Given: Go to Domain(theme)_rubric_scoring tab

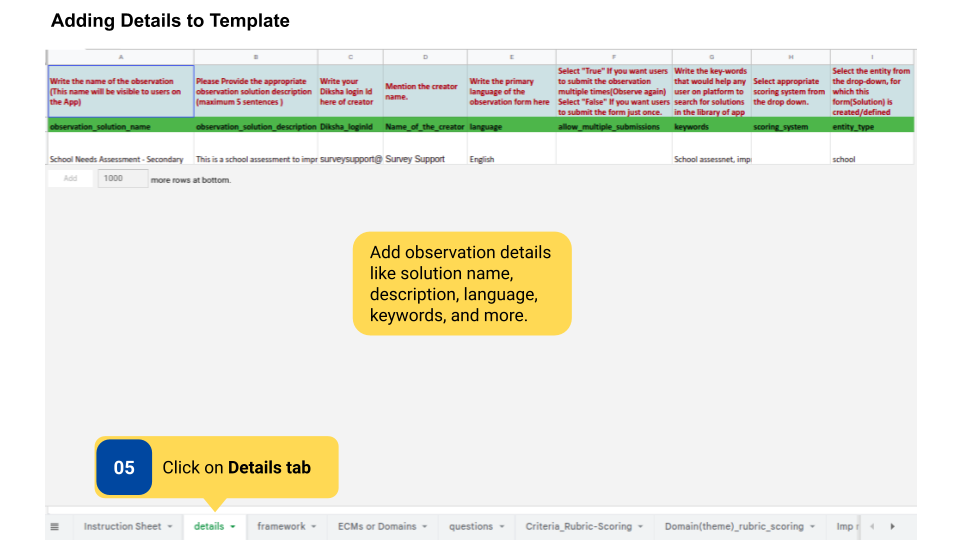Looking at the screenshot, I should tap(733, 526).
